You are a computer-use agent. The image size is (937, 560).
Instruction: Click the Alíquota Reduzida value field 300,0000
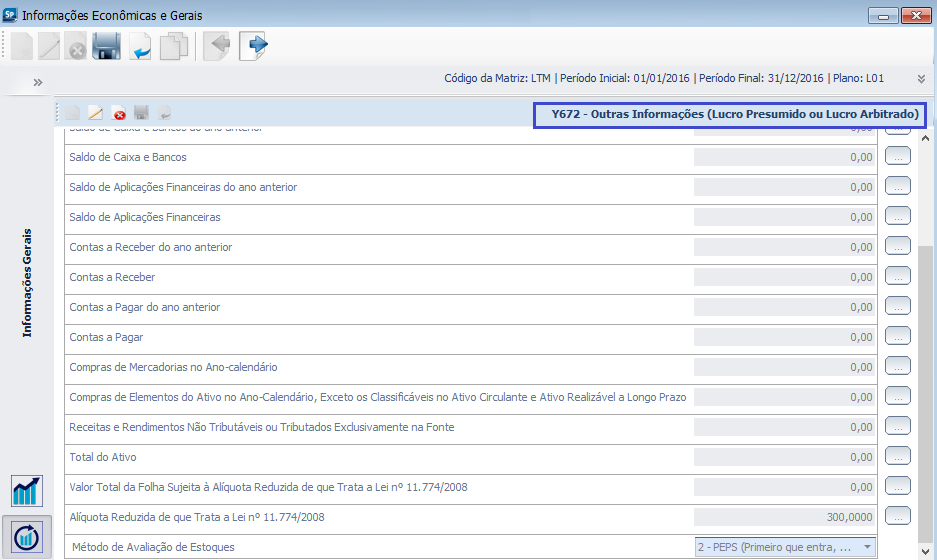point(784,517)
